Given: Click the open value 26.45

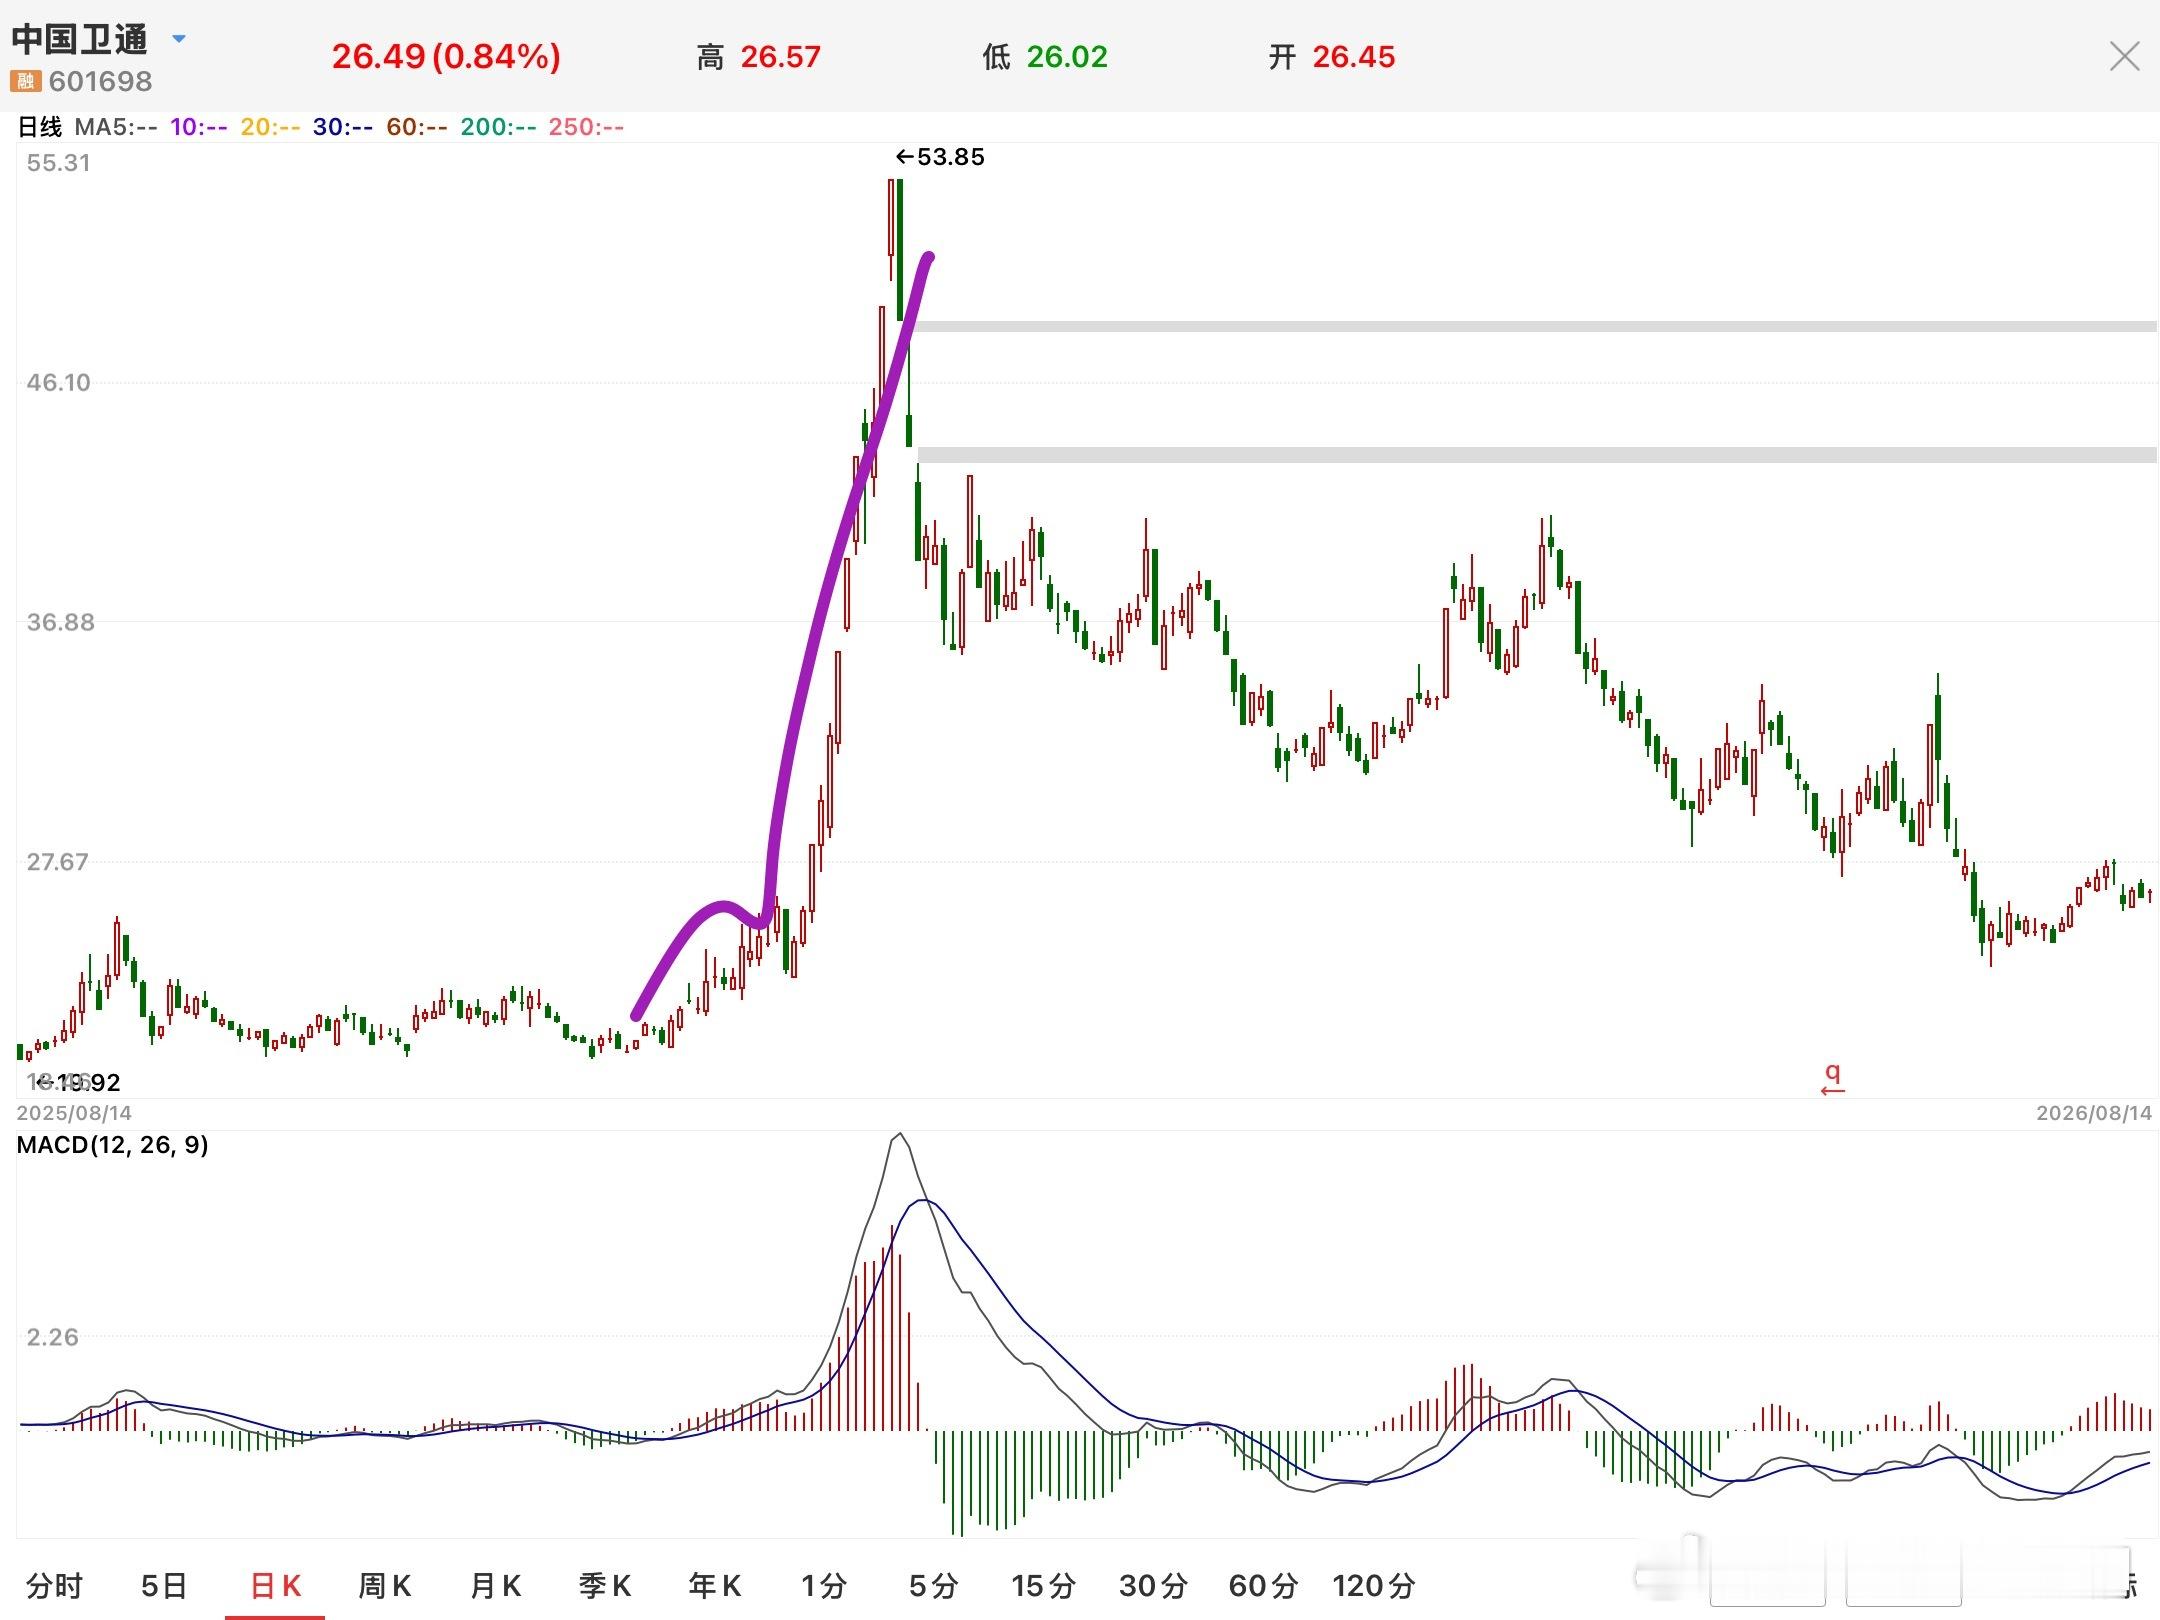Looking at the screenshot, I should click(1353, 57).
